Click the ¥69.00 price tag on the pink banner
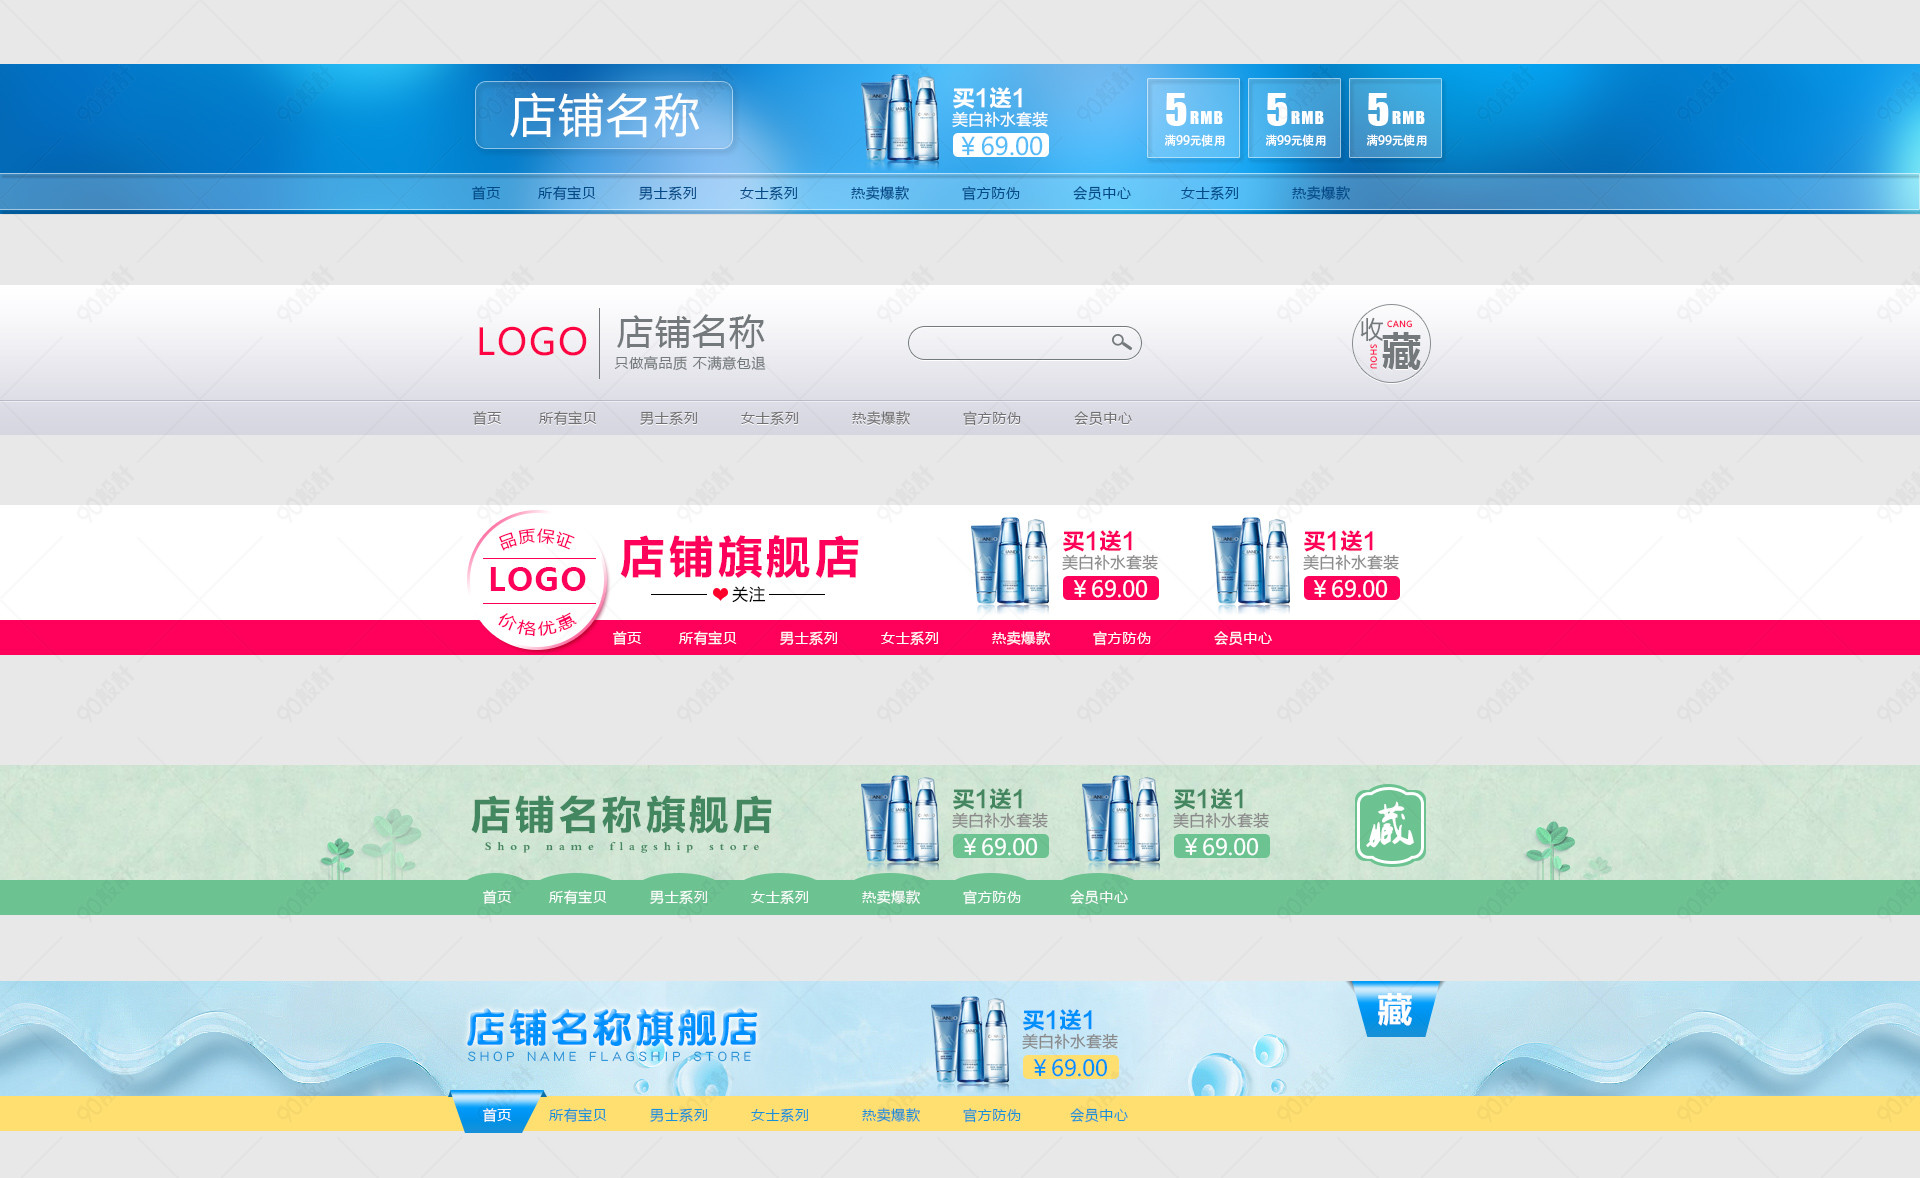Image resolution: width=1920 pixels, height=1178 pixels. tap(1110, 589)
